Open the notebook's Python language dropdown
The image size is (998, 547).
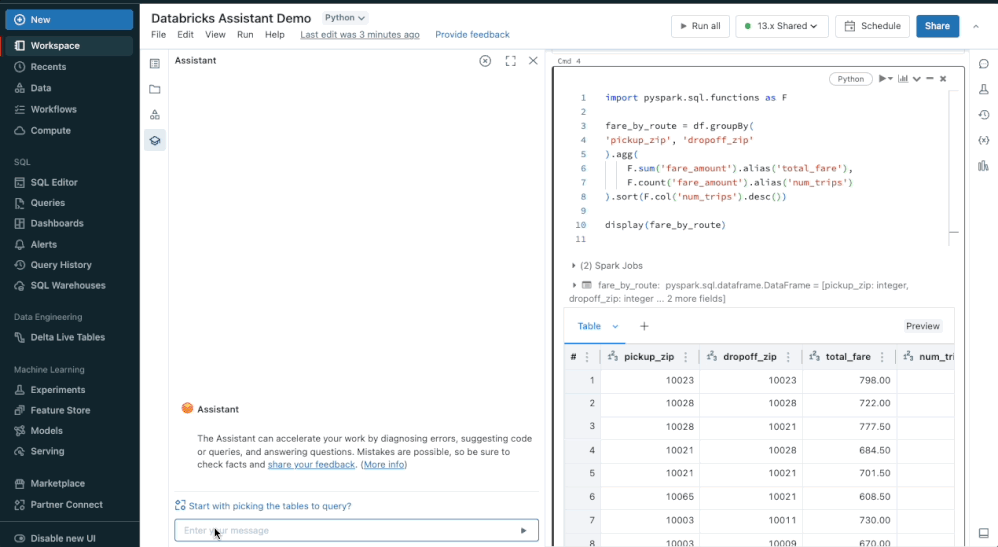[x=345, y=18]
